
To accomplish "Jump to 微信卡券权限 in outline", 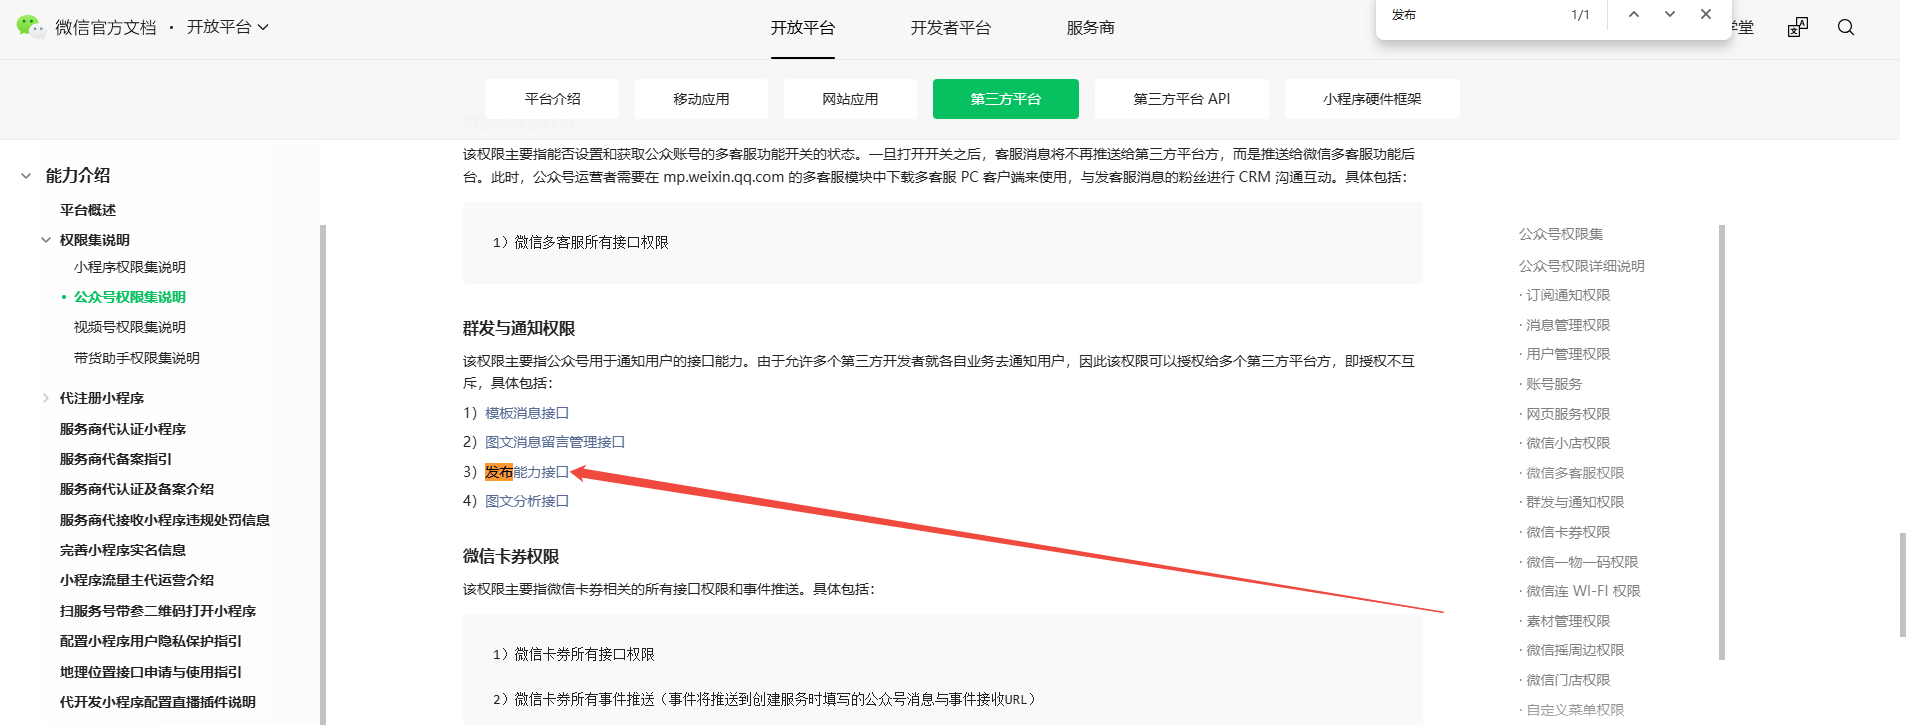I will (x=1568, y=532).
